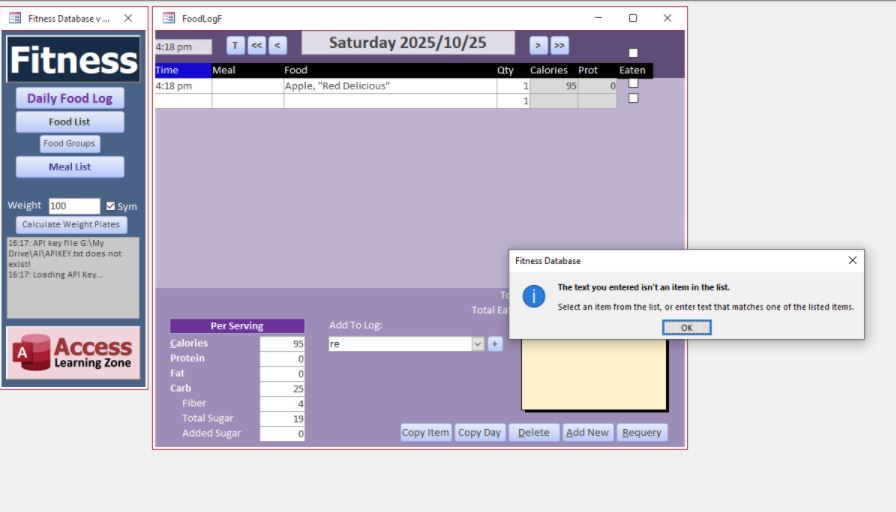The image size is (896, 512).
Task: Go to previous day with < button
Action: [277, 45]
